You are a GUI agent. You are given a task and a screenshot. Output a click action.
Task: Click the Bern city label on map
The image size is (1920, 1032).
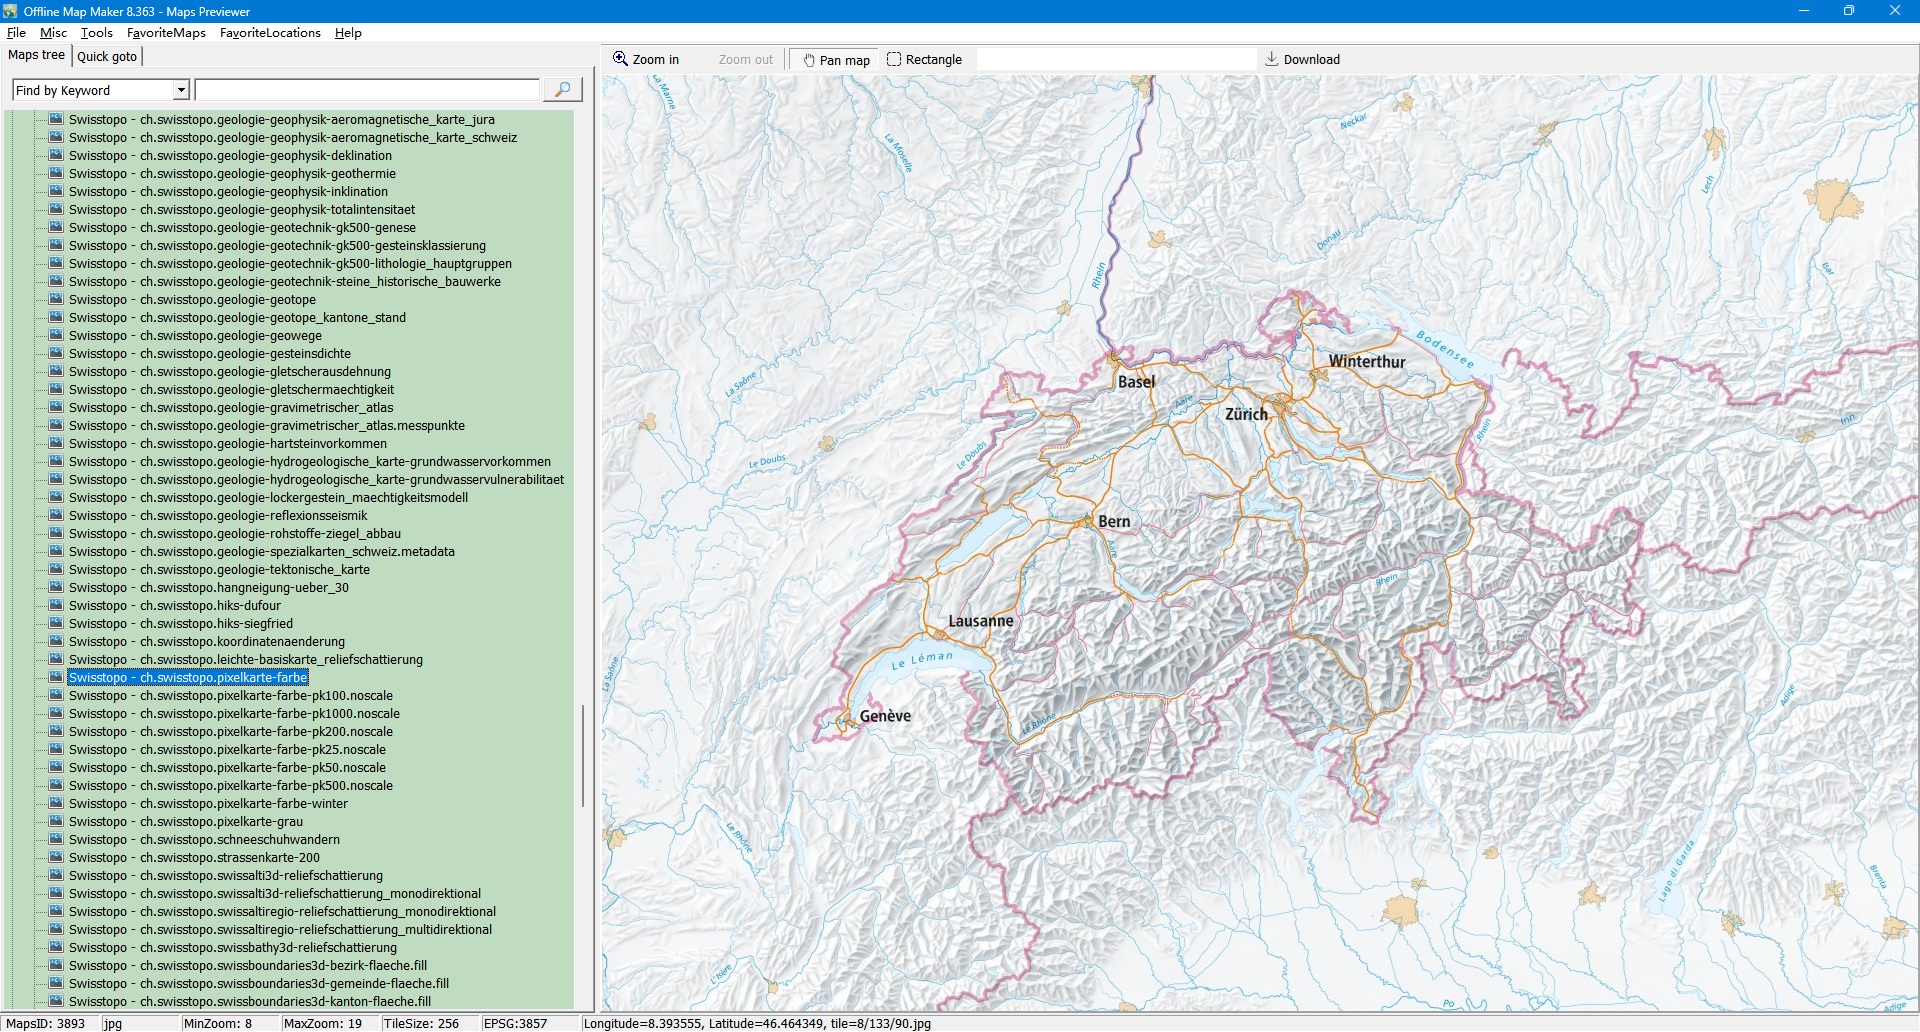click(1114, 522)
